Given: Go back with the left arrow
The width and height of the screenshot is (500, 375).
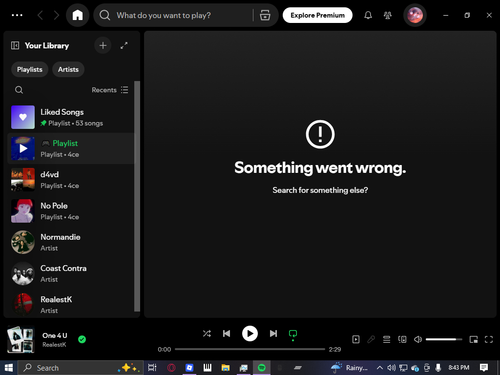Looking at the screenshot, I should pyautogui.click(x=40, y=15).
